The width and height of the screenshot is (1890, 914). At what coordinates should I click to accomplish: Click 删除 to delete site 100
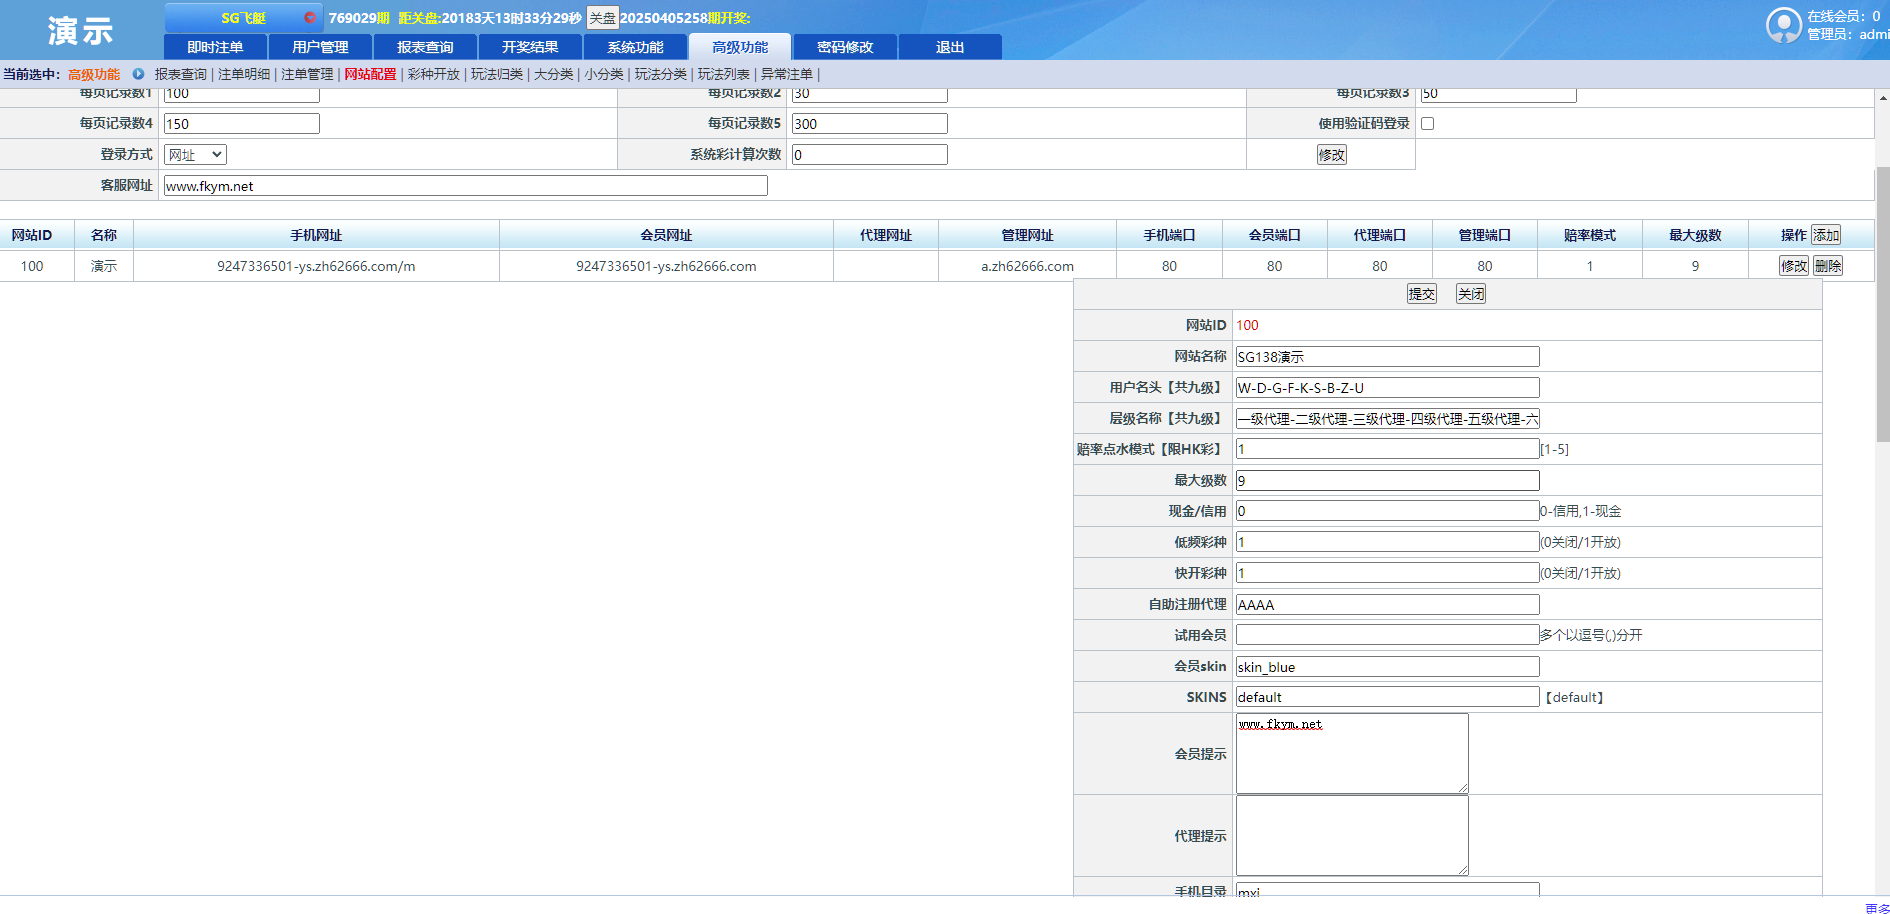1827,265
